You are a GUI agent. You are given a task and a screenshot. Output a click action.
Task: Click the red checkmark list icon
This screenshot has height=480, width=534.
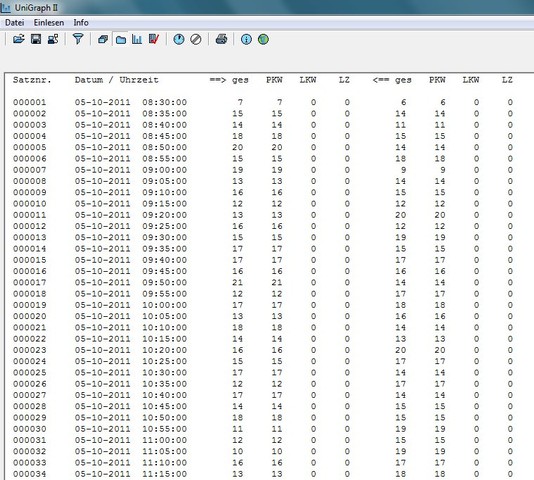pyautogui.click(x=154, y=39)
